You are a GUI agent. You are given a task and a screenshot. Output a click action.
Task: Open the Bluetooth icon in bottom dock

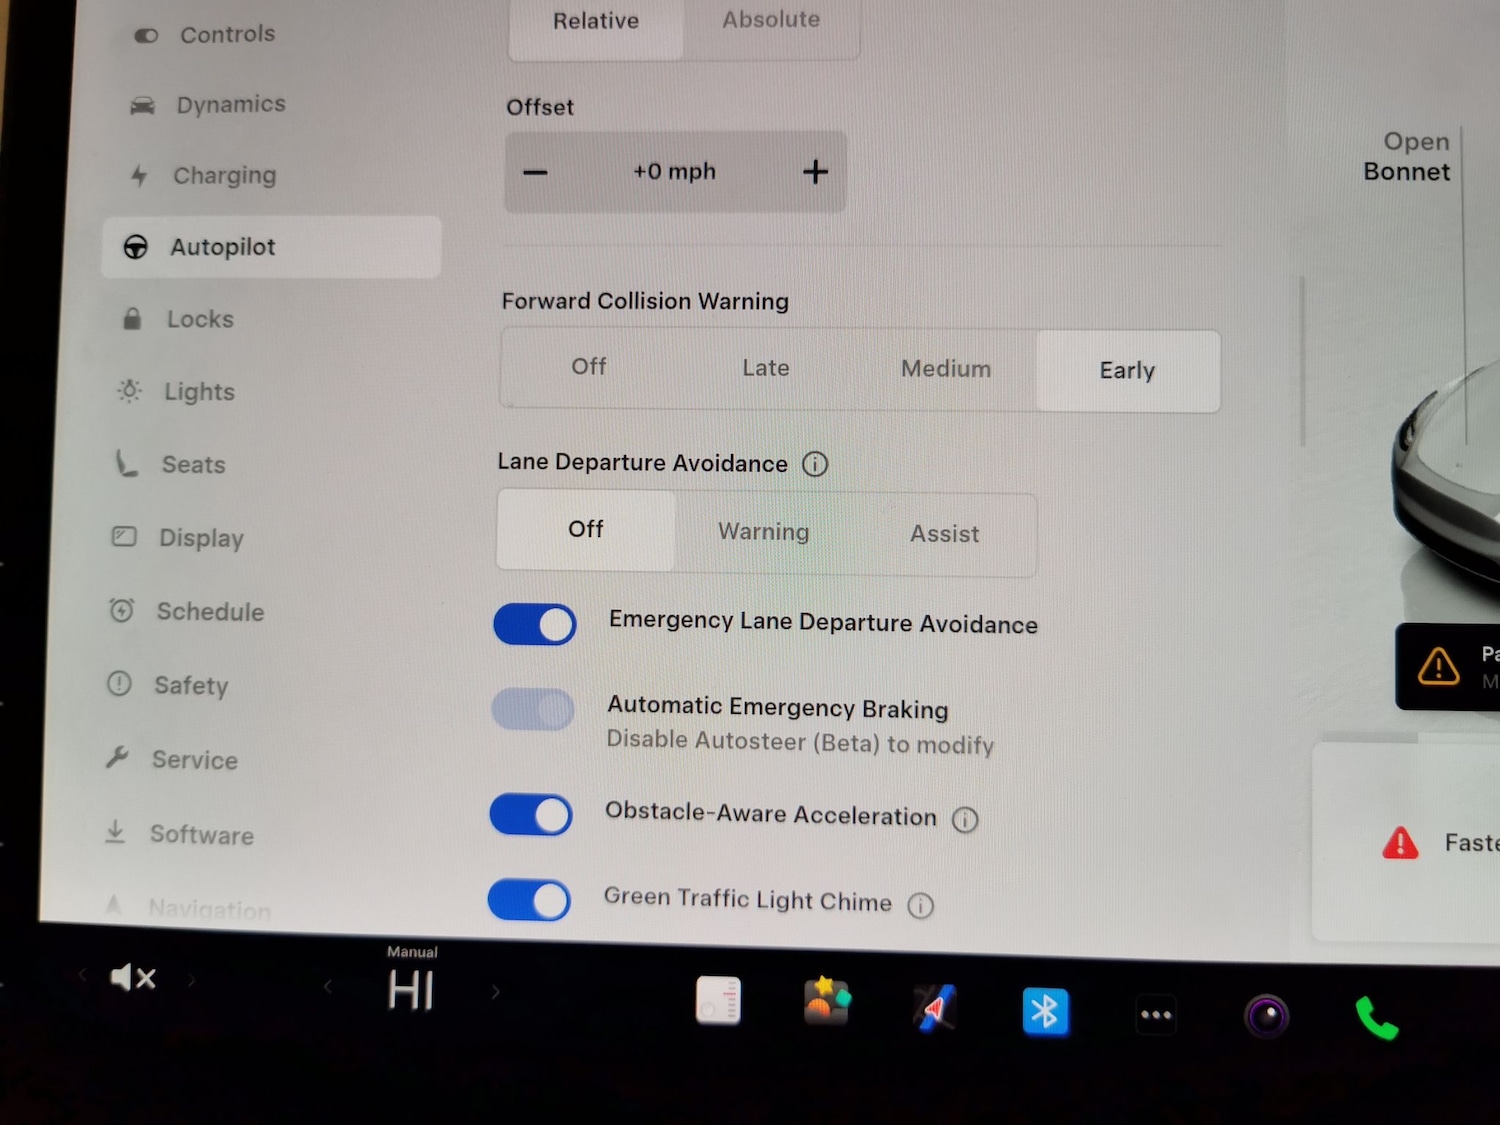click(1045, 1012)
